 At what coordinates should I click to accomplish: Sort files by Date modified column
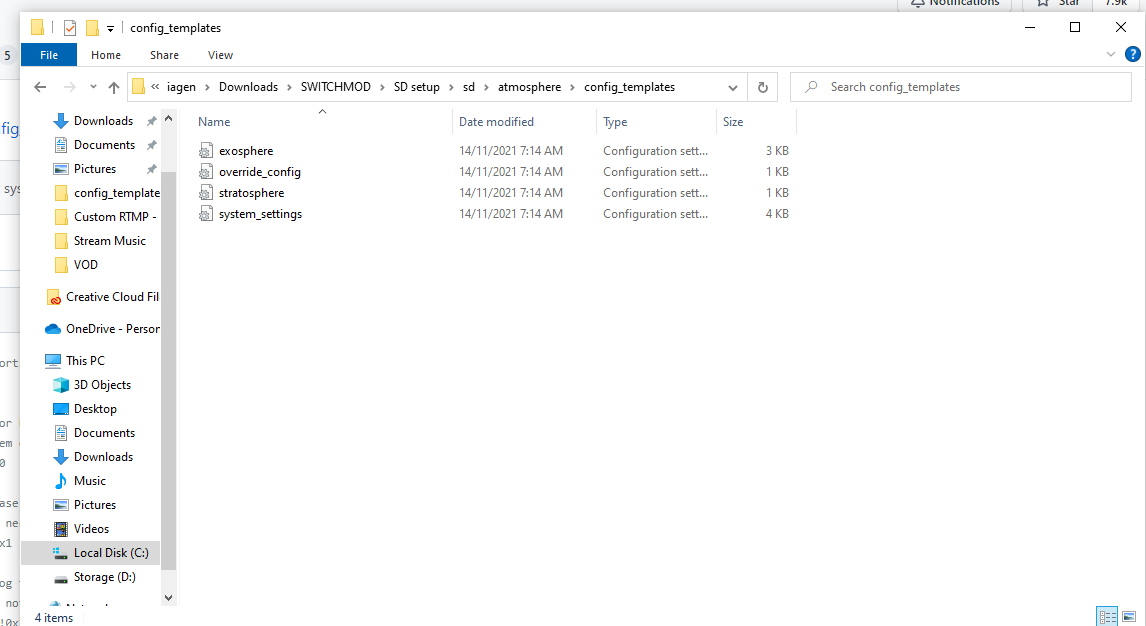[496, 122]
